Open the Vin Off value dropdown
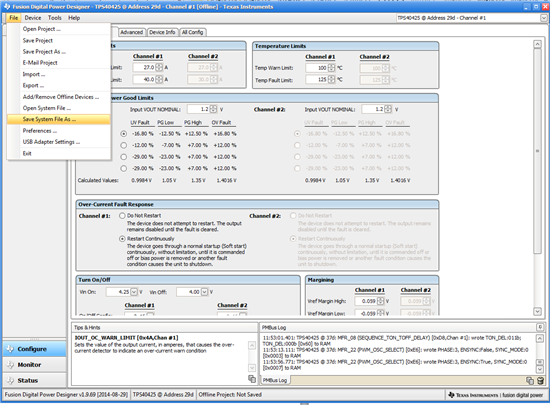550x405 pixels. (204, 292)
